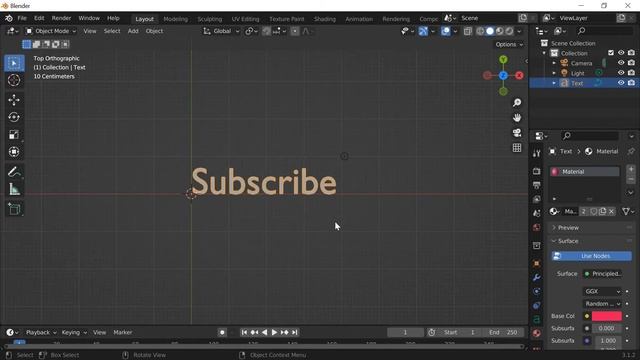Open the File menu
Viewport: 640px width, 360px height.
pos(22,18)
